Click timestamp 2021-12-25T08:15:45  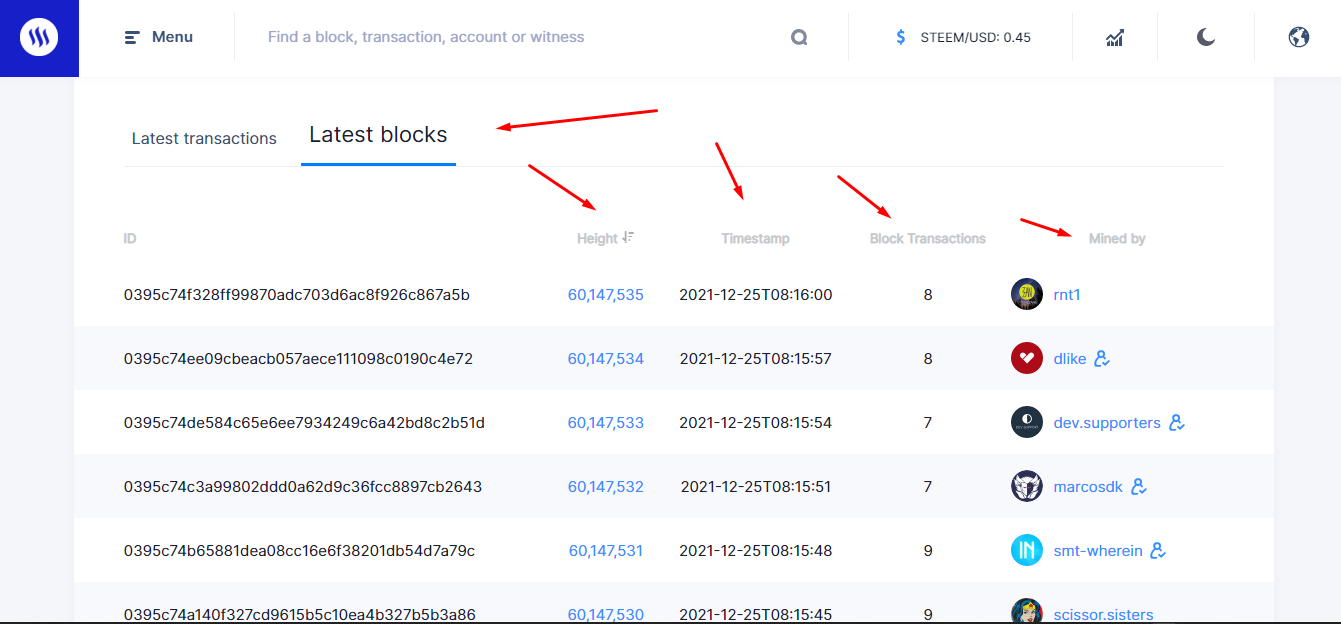click(x=756, y=615)
